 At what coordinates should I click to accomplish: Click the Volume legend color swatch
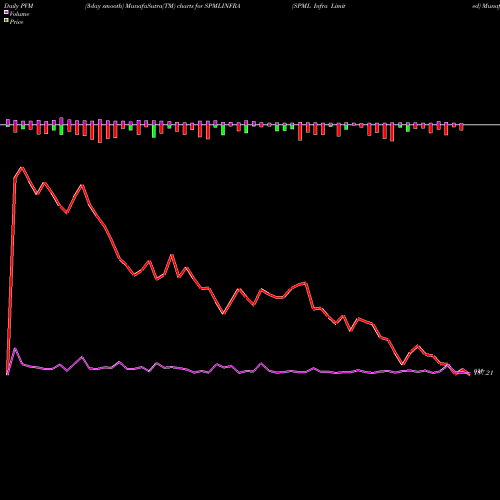click(x=6, y=13)
